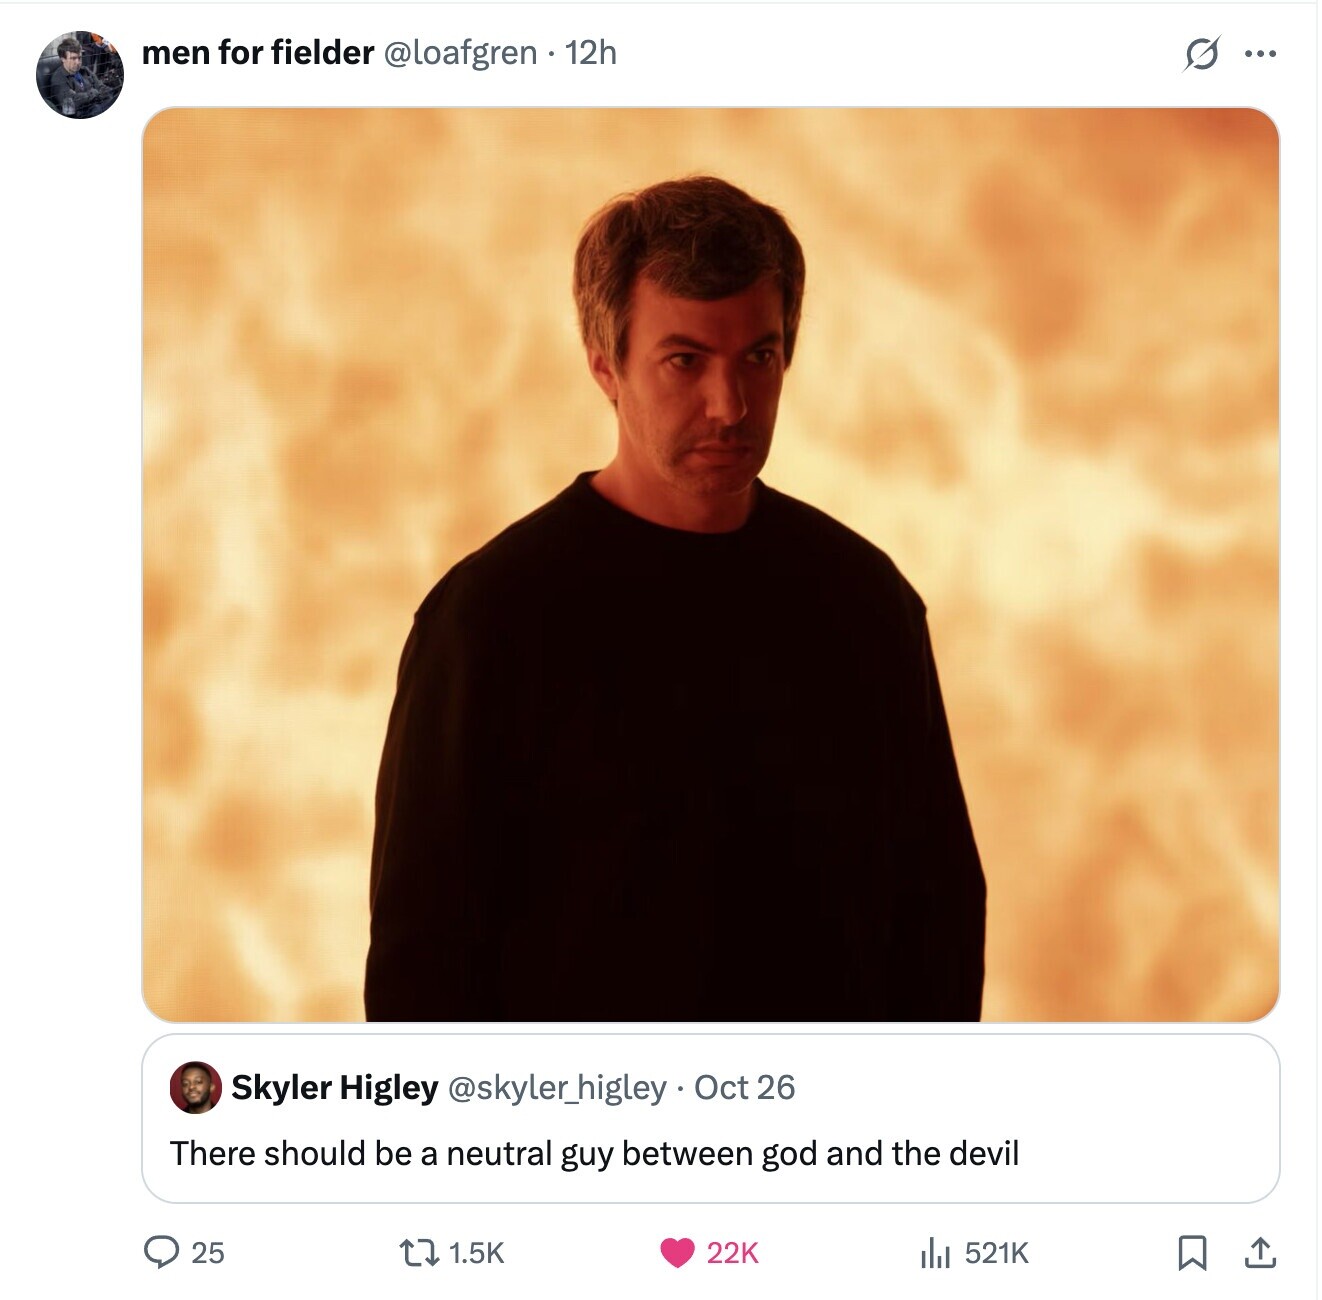Open the share post arrow menu

tap(1261, 1252)
